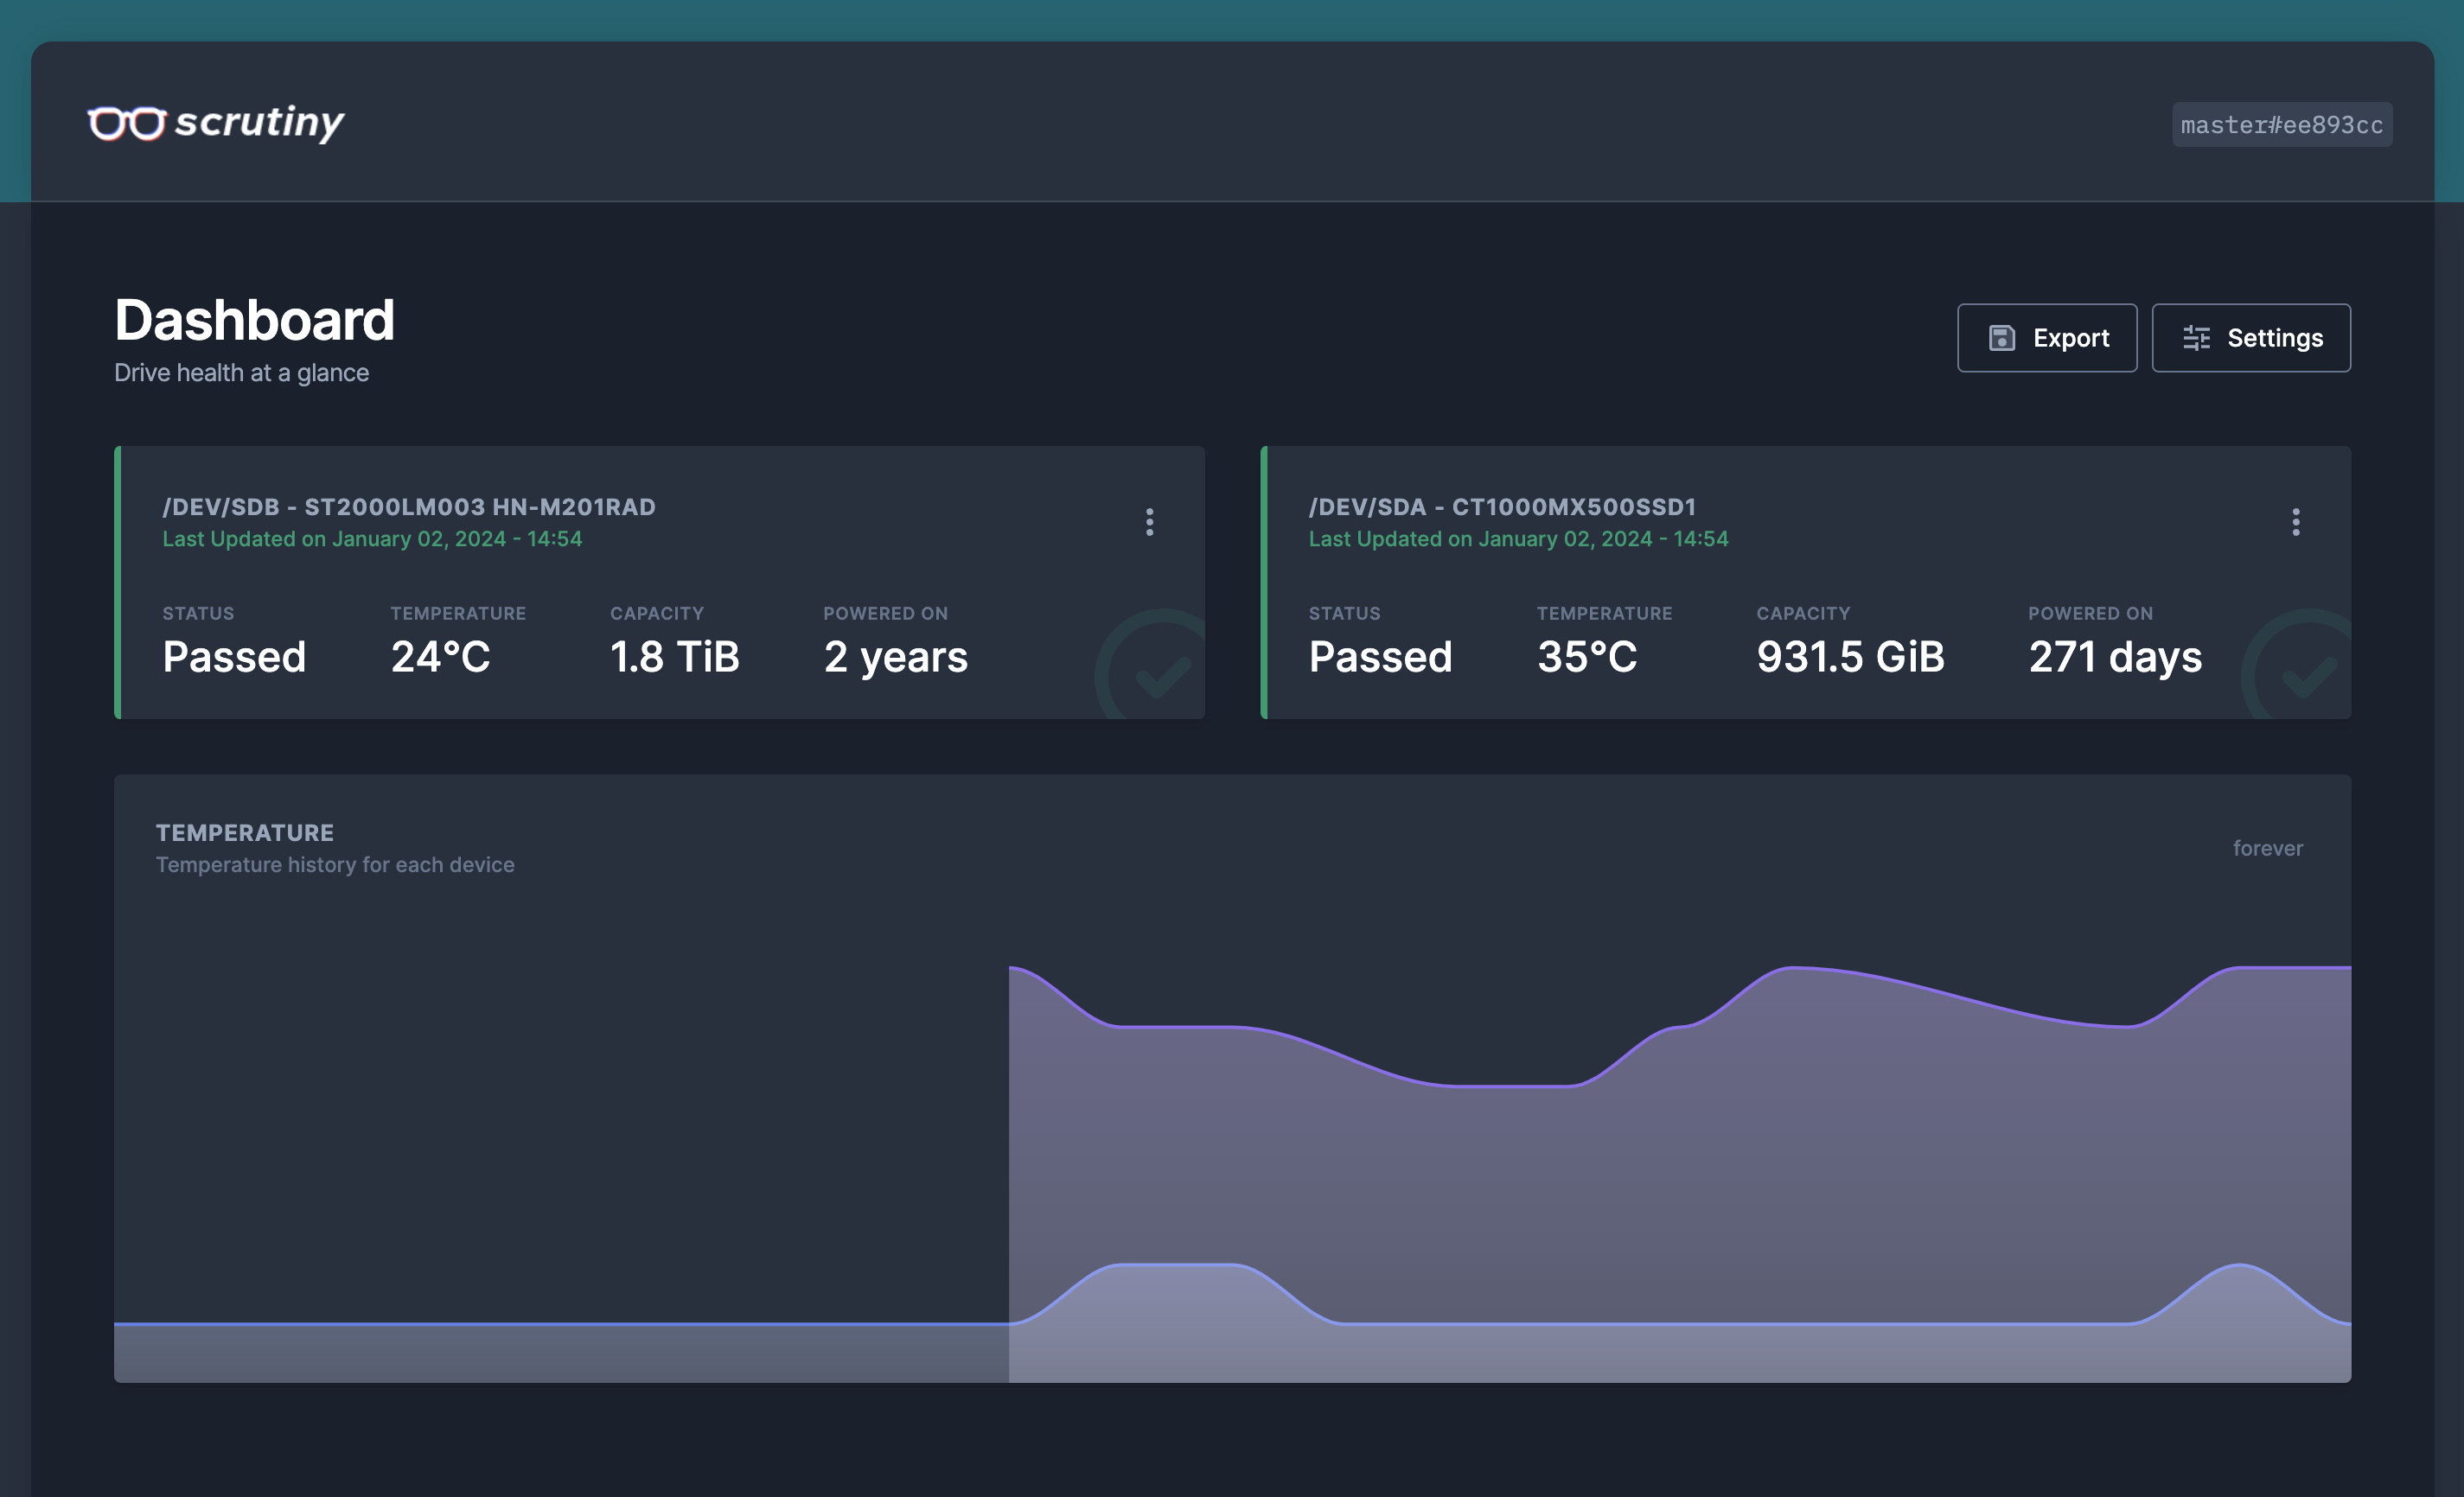Open the /DEV/SDB - ST2000LM003 drive title
The width and height of the screenshot is (2464, 1497).
(409, 507)
